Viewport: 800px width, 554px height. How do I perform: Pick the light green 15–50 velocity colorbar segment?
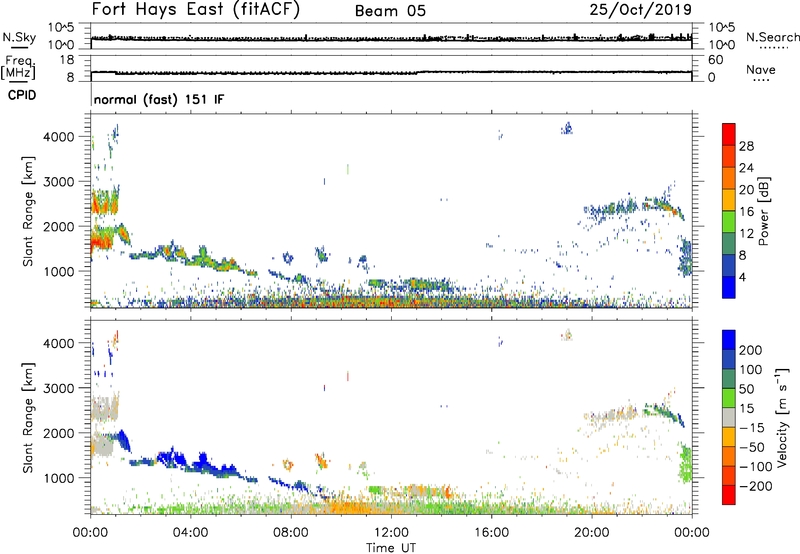point(729,398)
